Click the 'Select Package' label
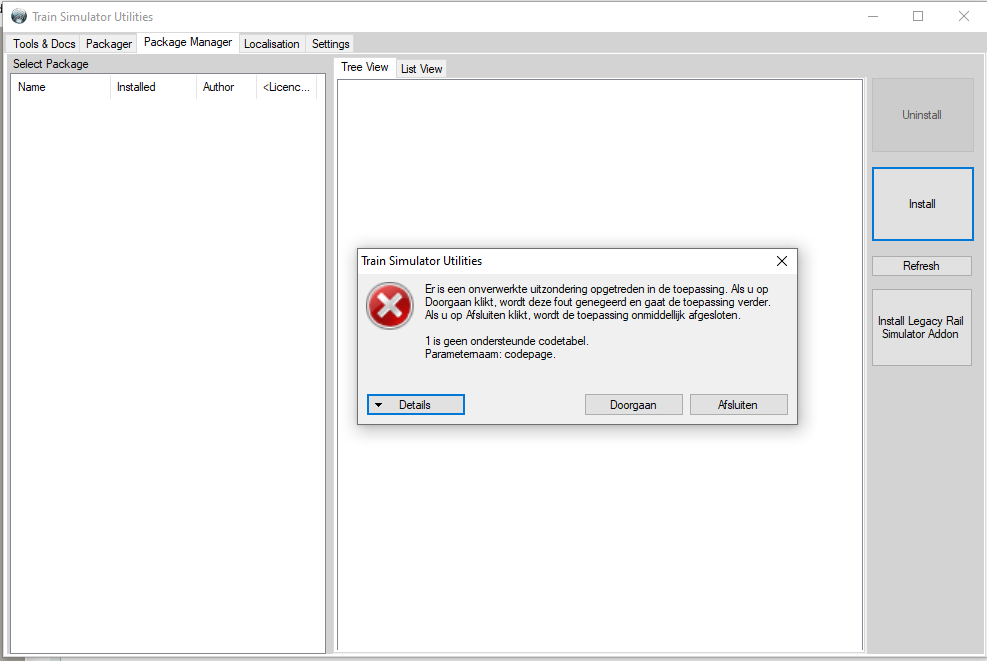987x661 pixels. coord(50,64)
